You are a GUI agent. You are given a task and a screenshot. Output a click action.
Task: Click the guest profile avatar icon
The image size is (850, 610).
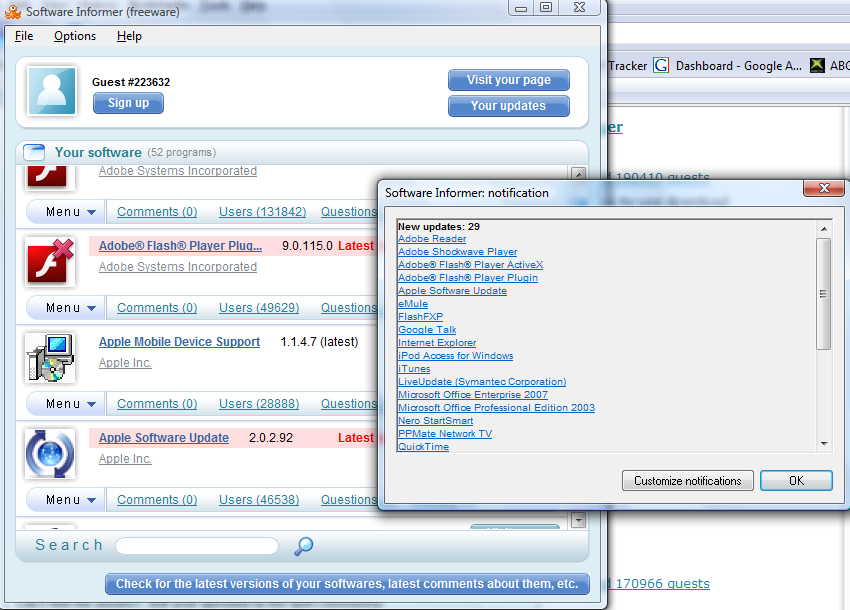coord(52,91)
